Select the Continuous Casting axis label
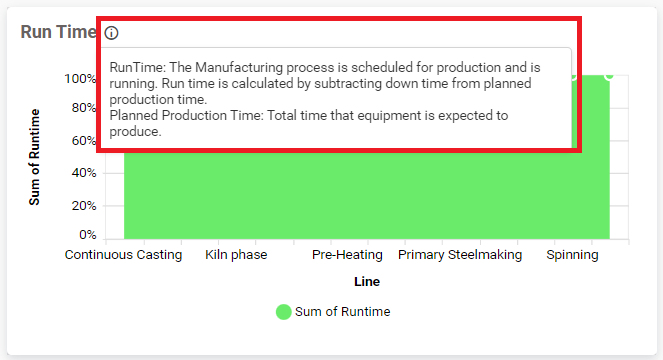The width and height of the screenshot is (663, 360). click(123, 255)
